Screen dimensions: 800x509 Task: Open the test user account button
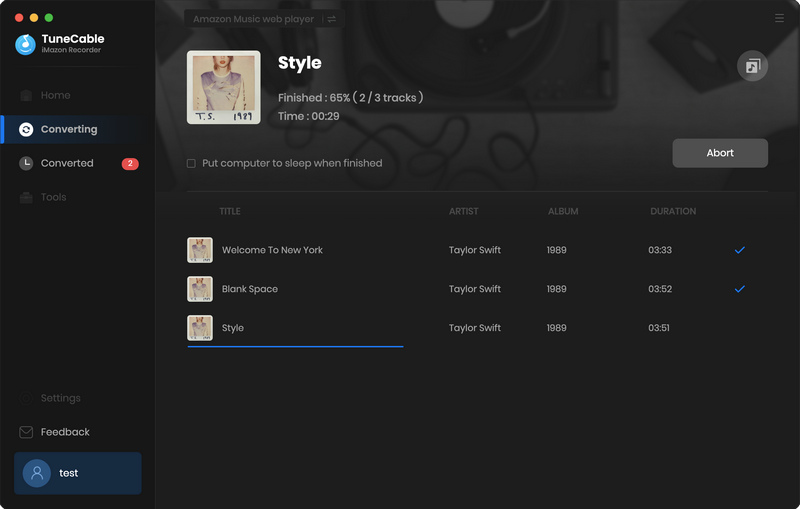pyautogui.click(x=78, y=473)
